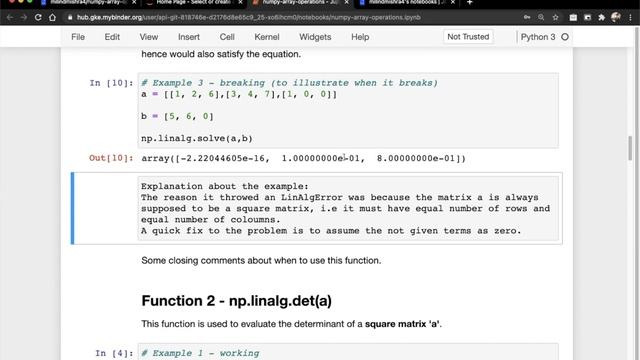This screenshot has width=640, height=360.
Task: Go to the browser home page icon
Action: click(x=52, y=18)
